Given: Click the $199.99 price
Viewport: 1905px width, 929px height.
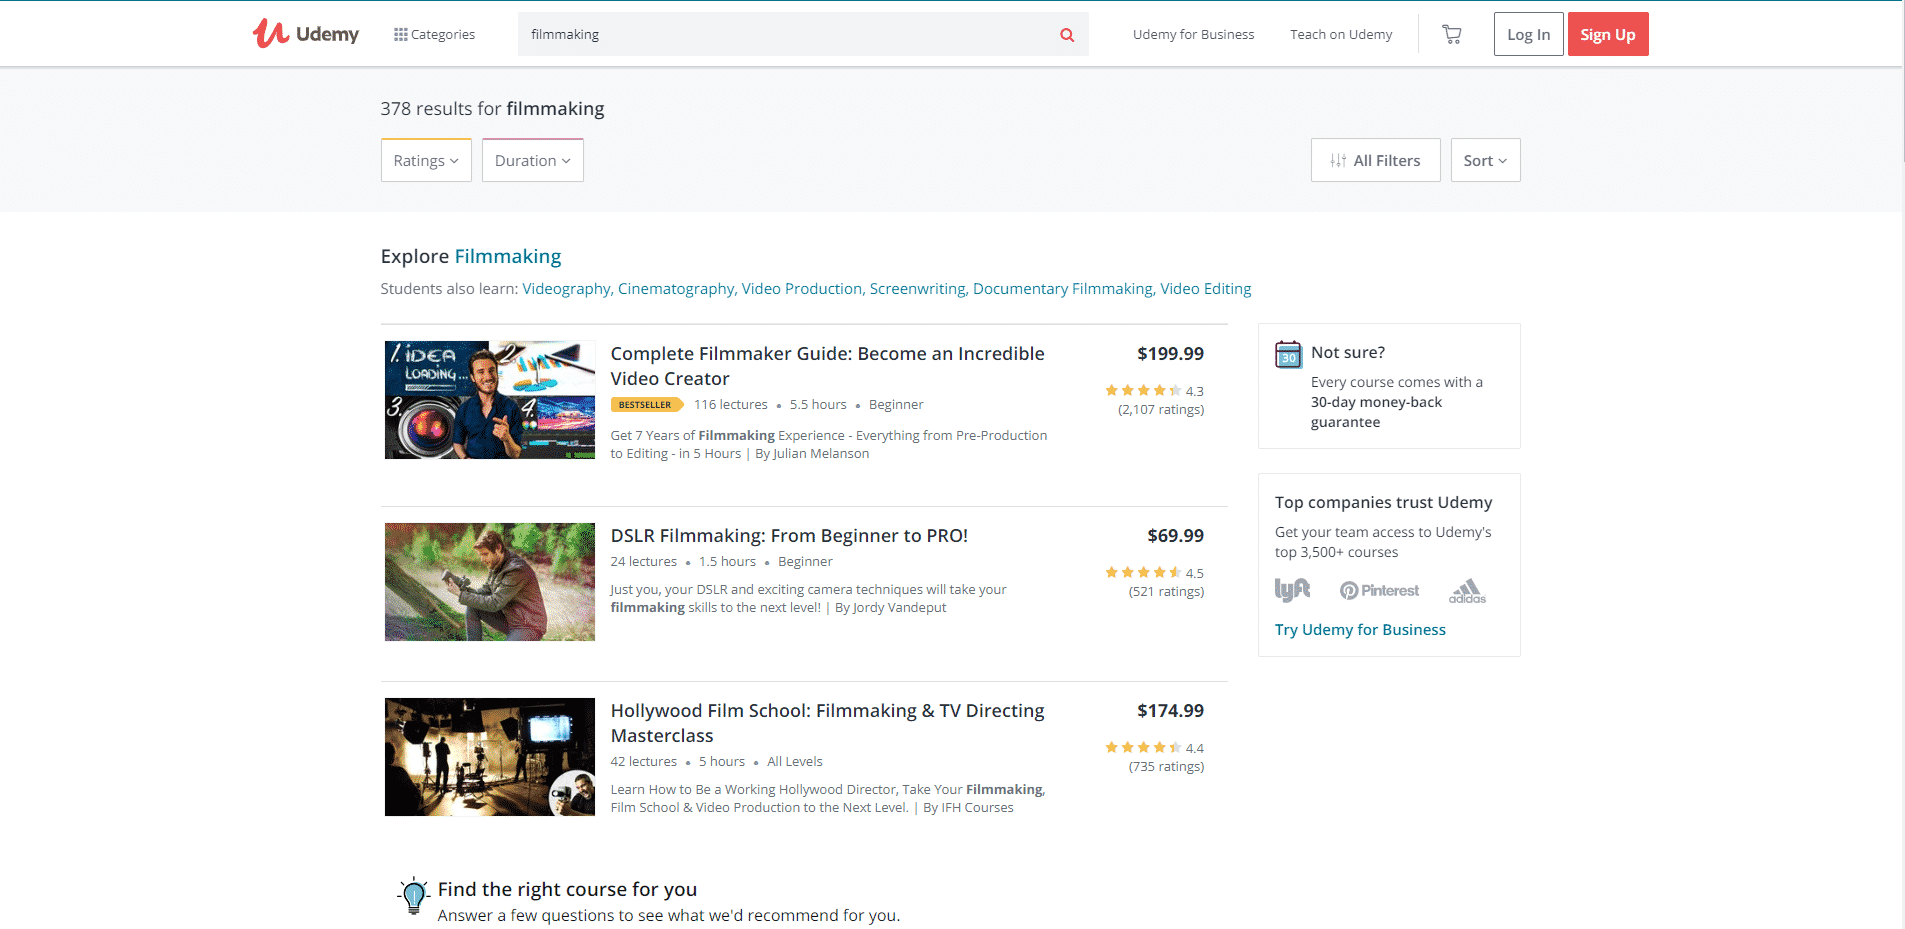Looking at the screenshot, I should (1170, 354).
